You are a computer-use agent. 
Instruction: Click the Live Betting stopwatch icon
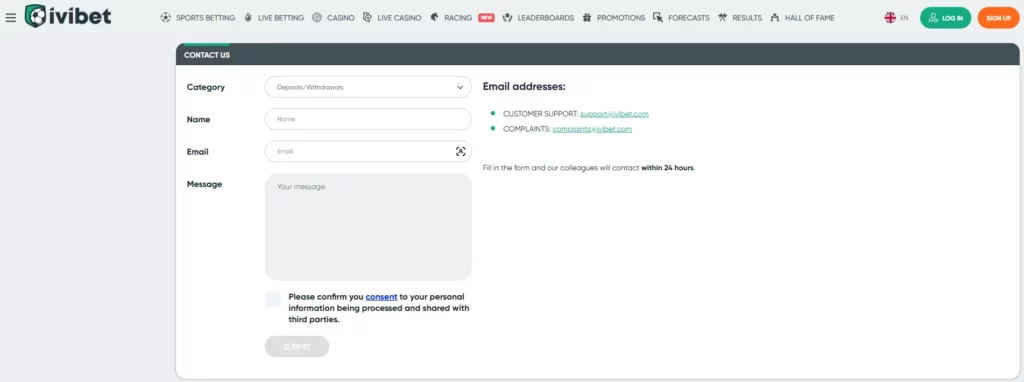(x=248, y=18)
